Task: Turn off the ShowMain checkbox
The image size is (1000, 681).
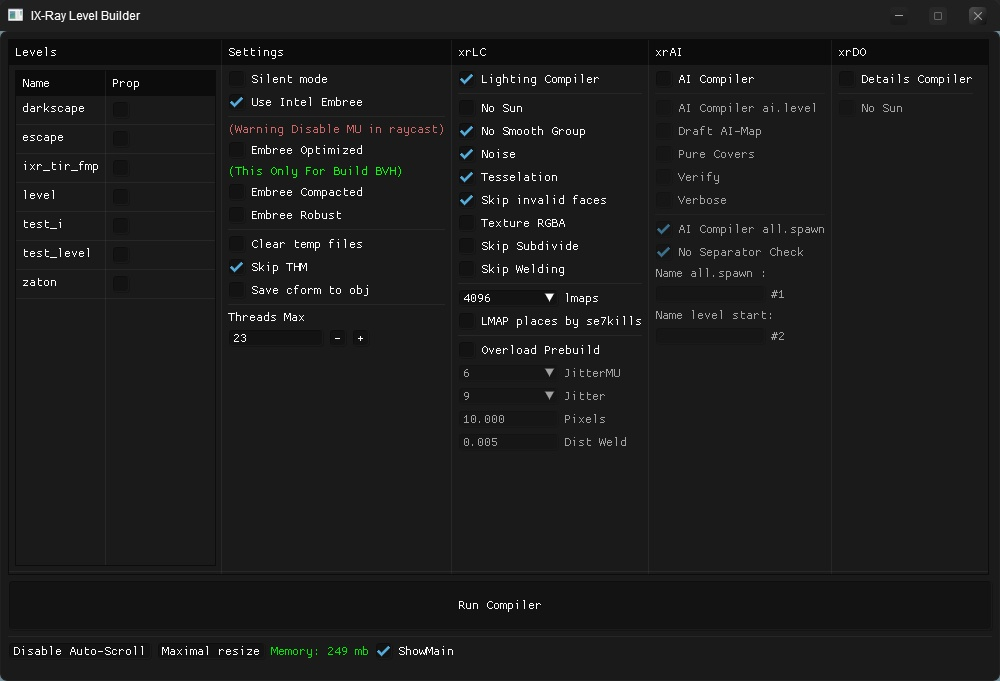Action: [x=384, y=651]
